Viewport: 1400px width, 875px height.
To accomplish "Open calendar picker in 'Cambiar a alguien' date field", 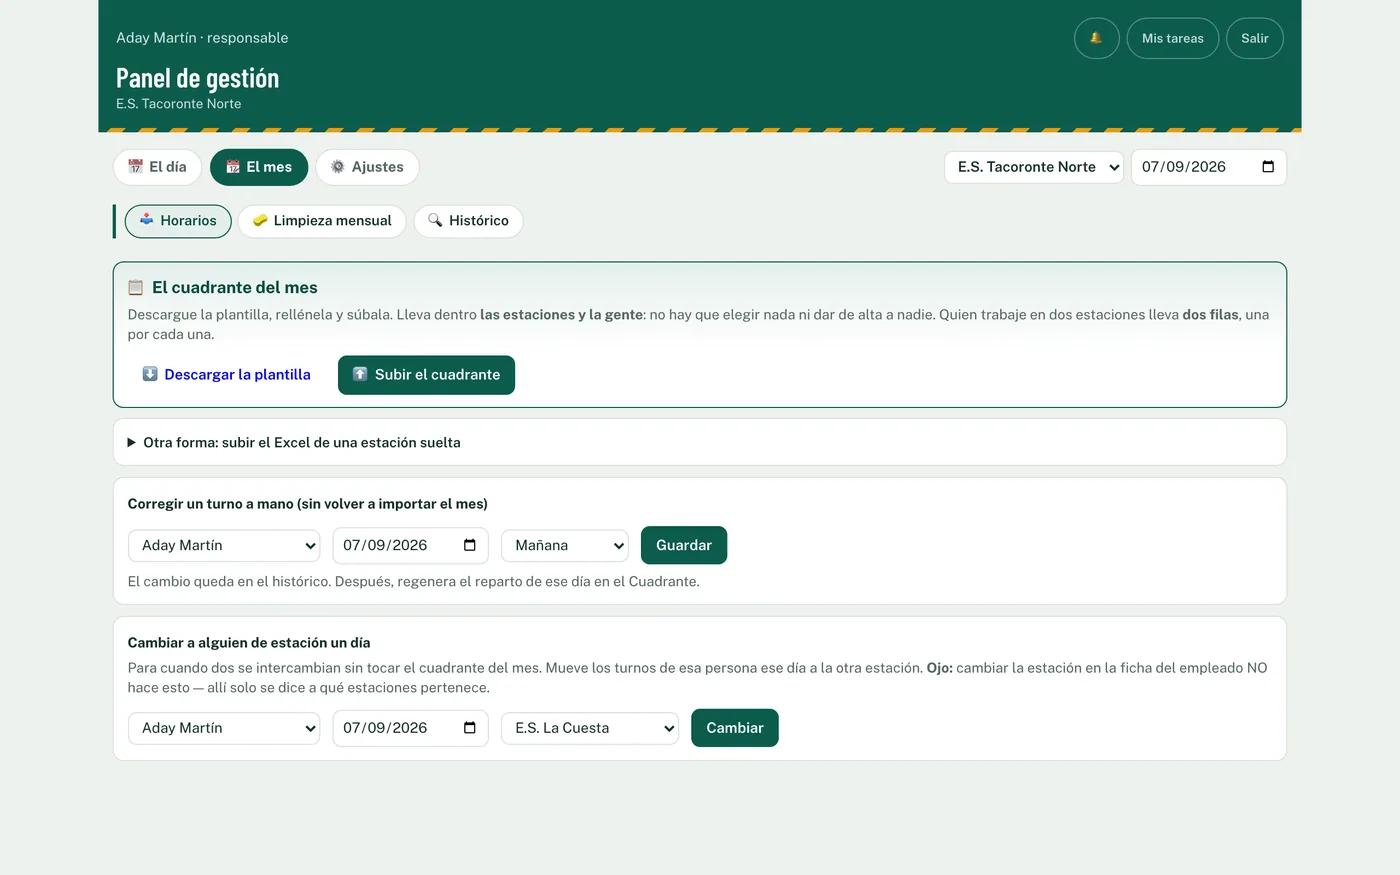I will click(470, 728).
